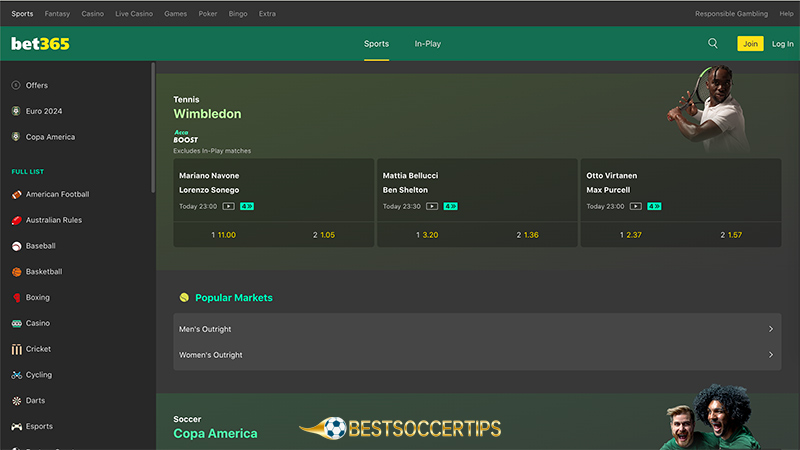Bet on Lorenzo Sonego at 1.05

(324, 235)
